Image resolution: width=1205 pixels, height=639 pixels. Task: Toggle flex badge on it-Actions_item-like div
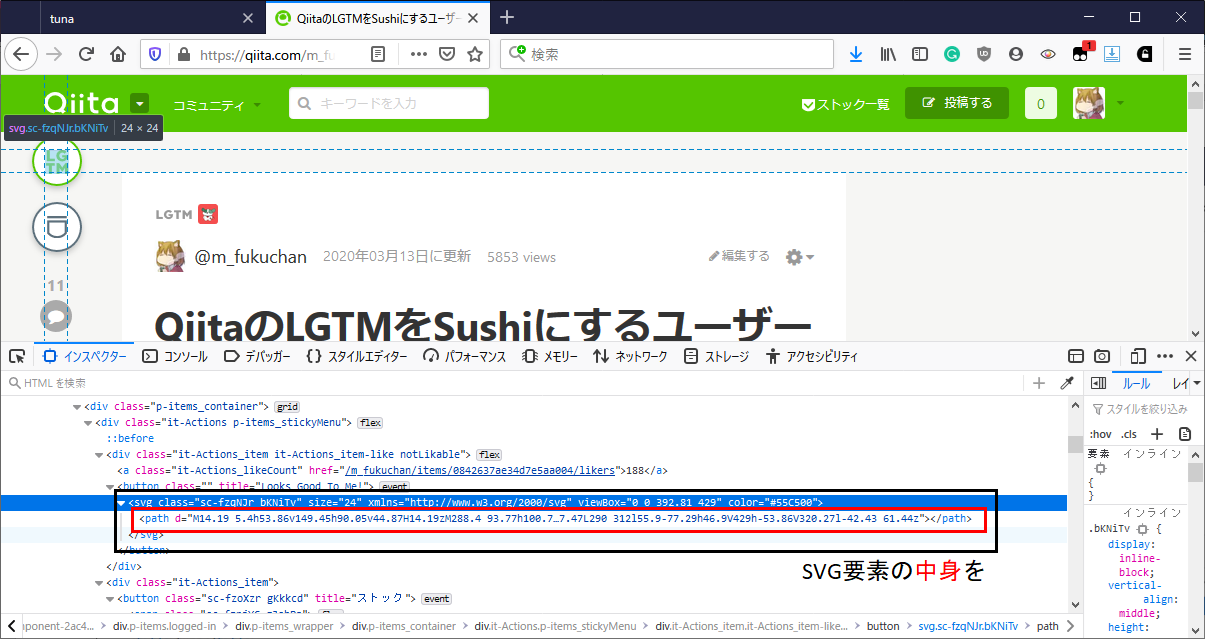tap(490, 454)
